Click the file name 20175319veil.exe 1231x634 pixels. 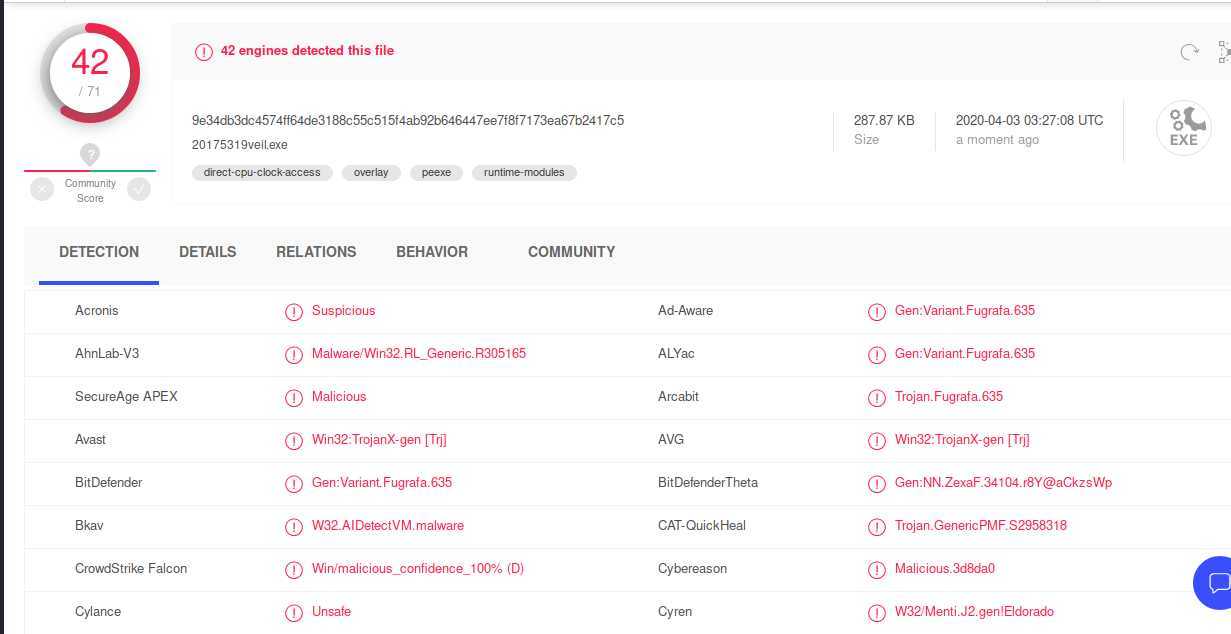pos(239,145)
